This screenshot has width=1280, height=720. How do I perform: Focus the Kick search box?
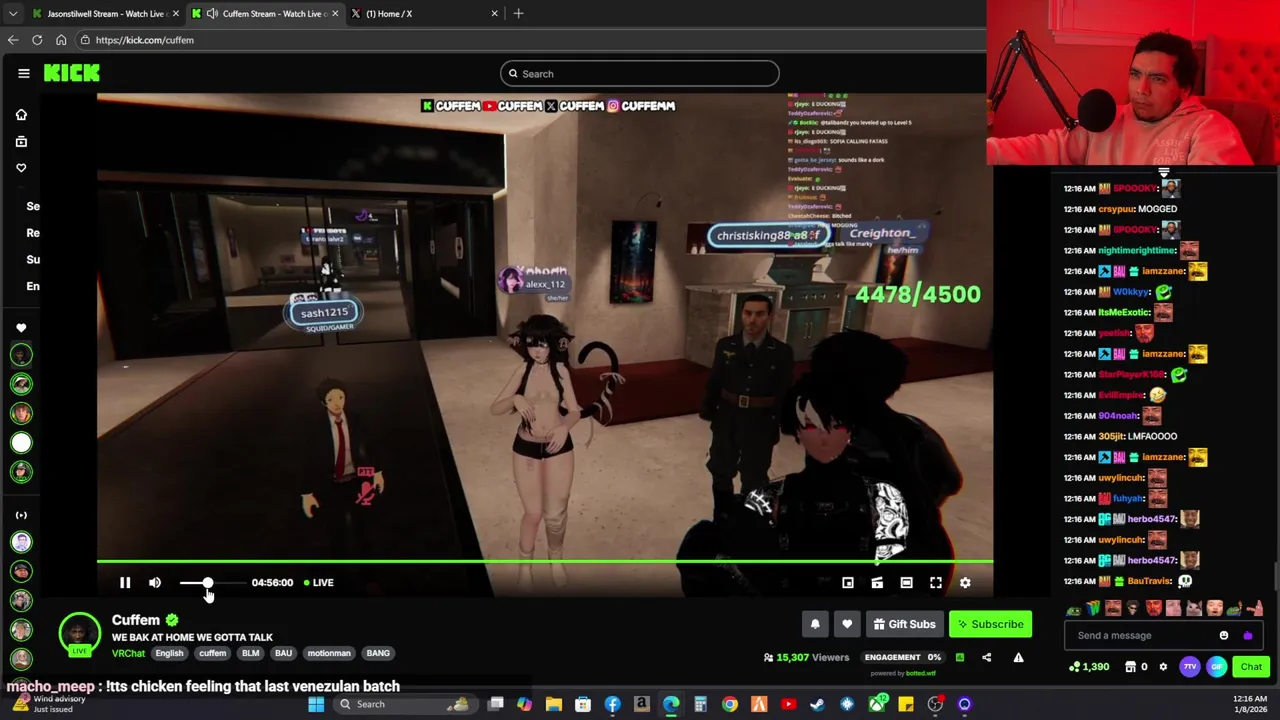[x=639, y=73]
